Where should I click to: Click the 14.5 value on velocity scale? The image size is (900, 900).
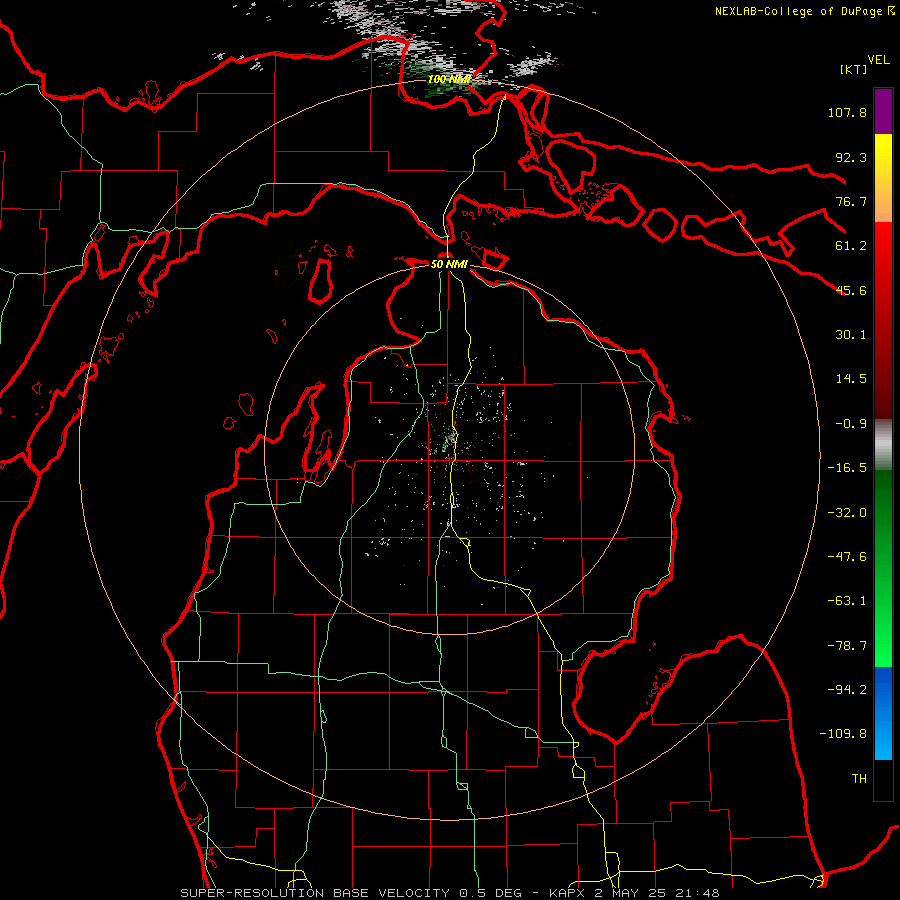point(851,379)
